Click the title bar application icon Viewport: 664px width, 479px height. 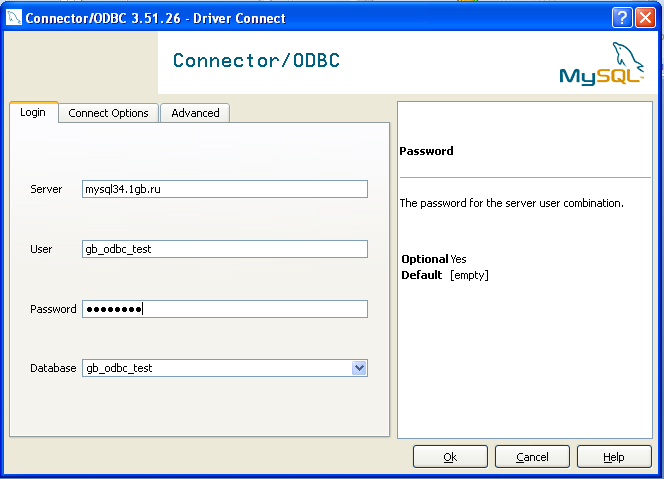(x=14, y=18)
